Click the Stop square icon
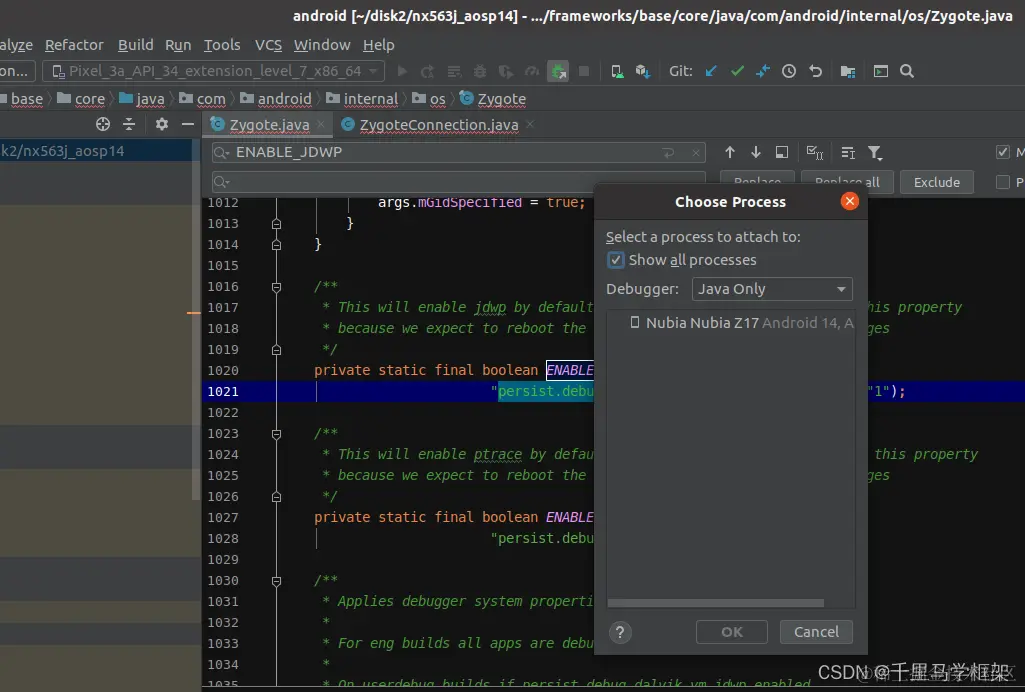This screenshot has width=1025, height=692. (x=584, y=71)
